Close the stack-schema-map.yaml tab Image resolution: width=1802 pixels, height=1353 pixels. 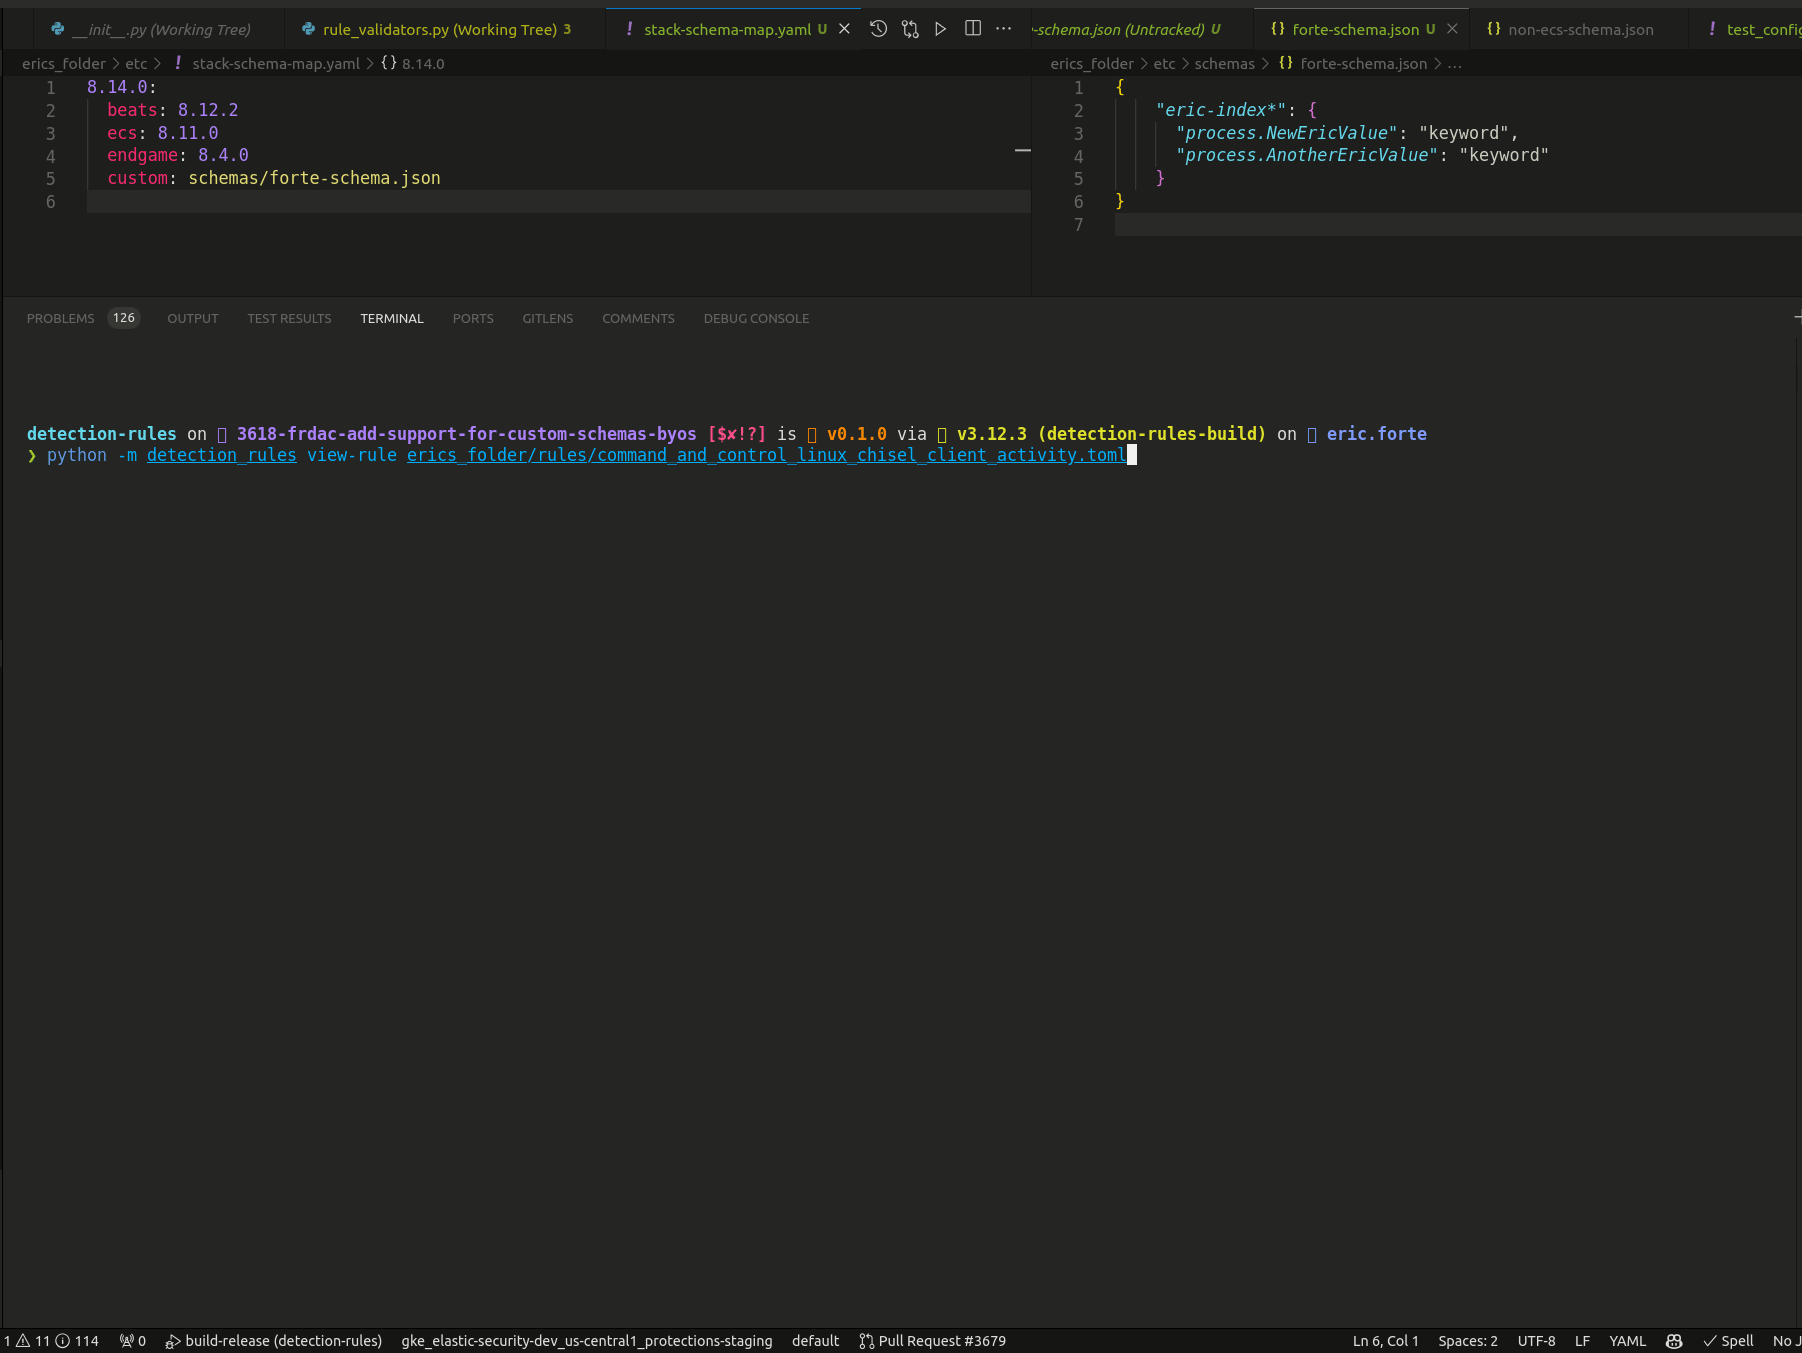click(x=844, y=29)
